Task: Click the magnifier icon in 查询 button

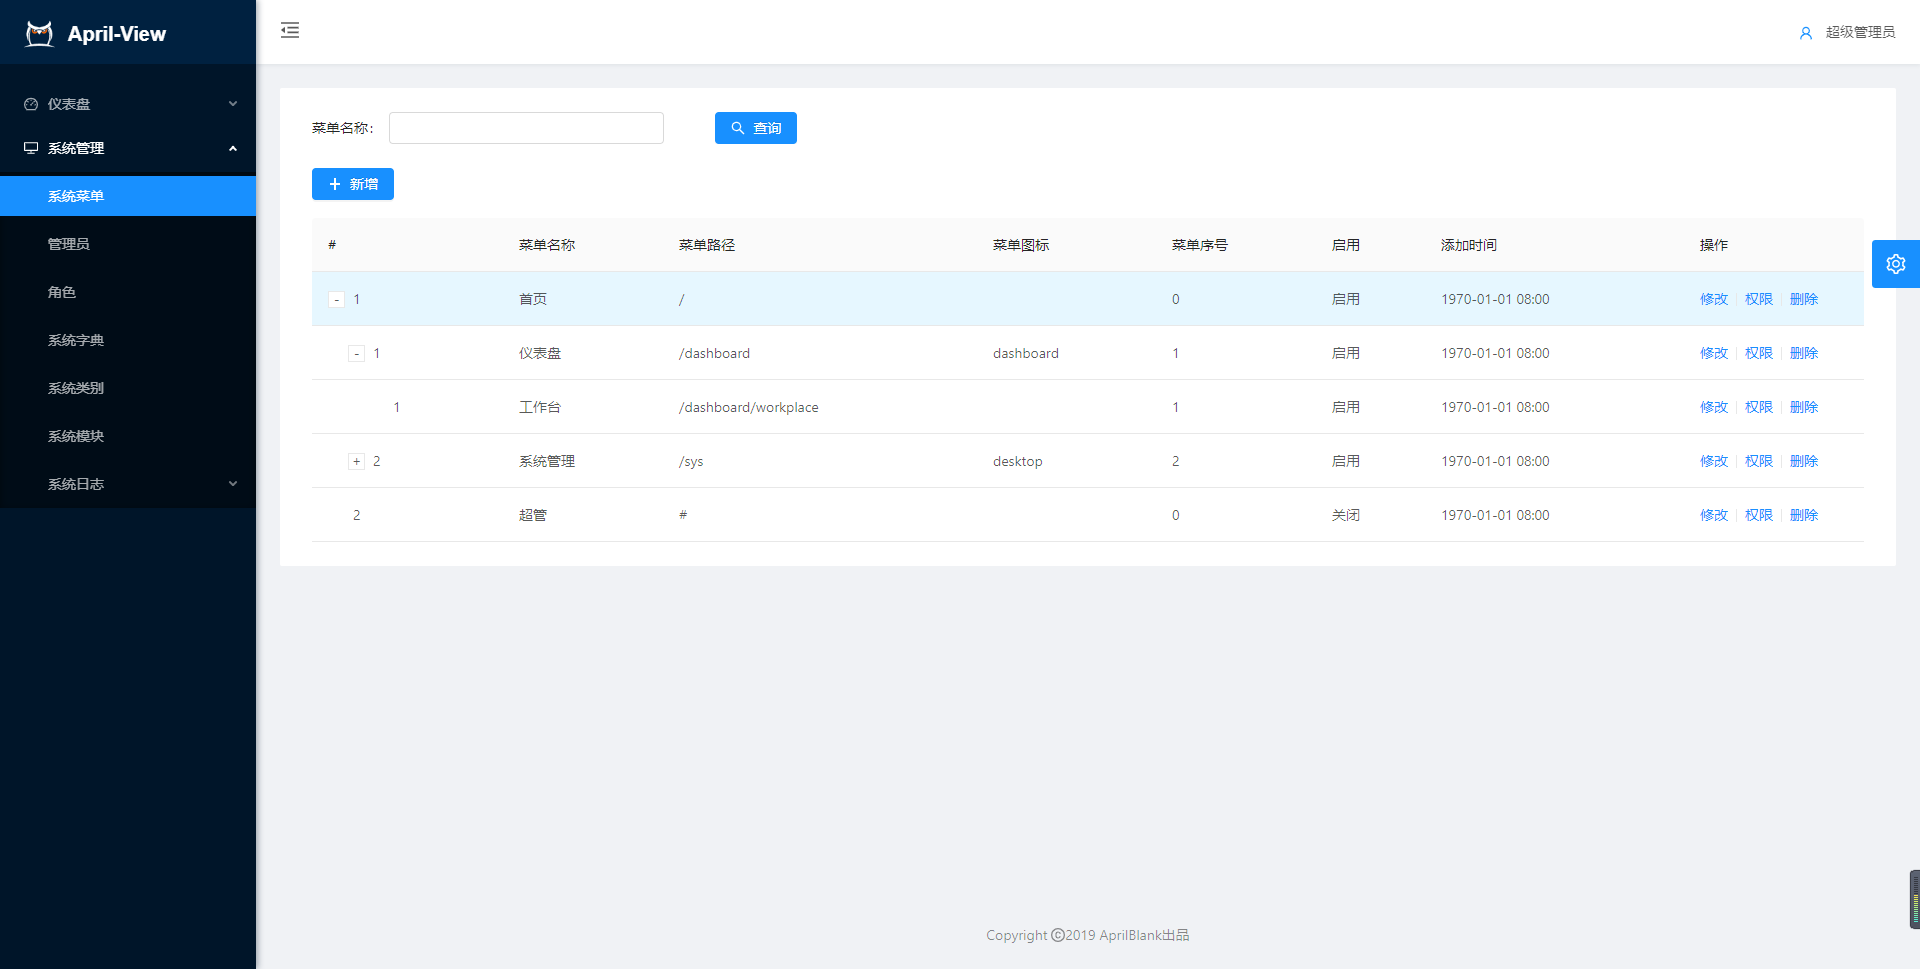Action: (738, 128)
